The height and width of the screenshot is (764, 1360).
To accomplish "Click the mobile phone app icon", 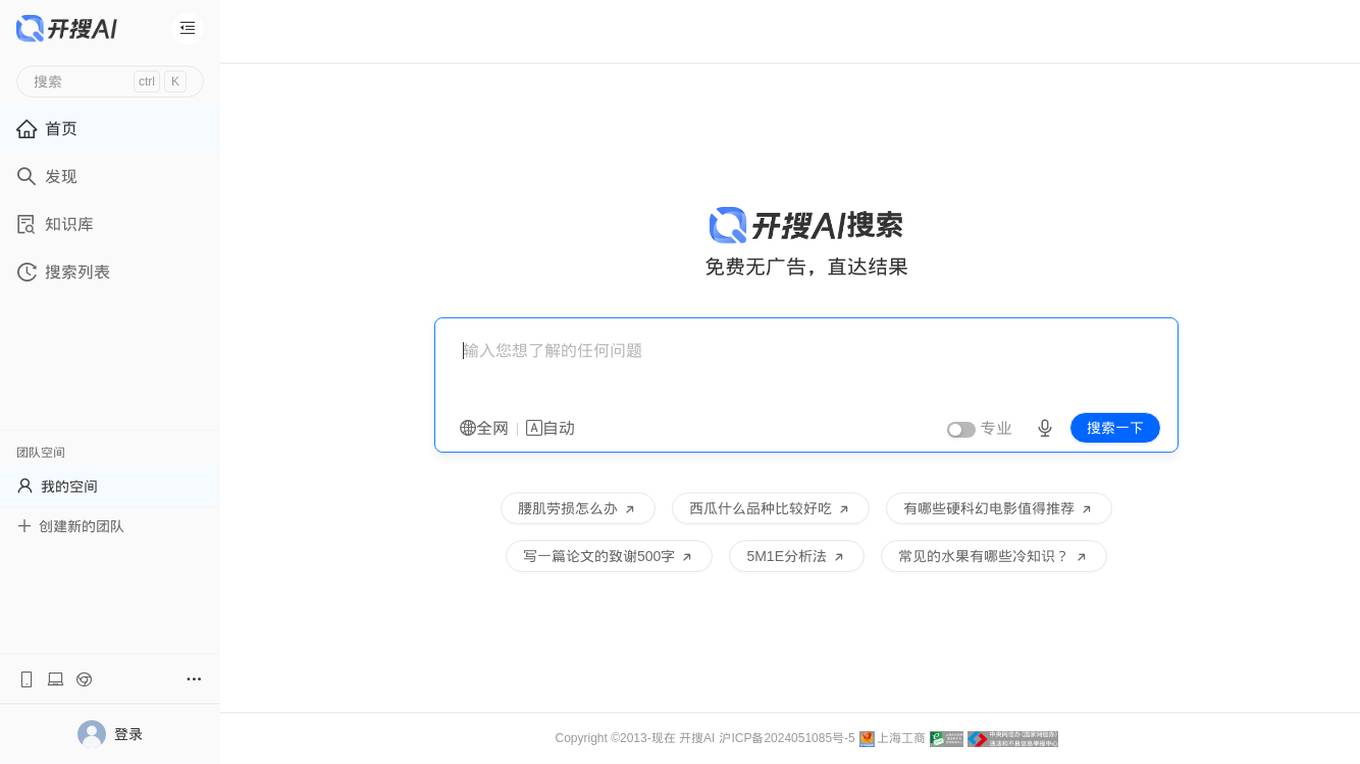I will tap(27, 679).
